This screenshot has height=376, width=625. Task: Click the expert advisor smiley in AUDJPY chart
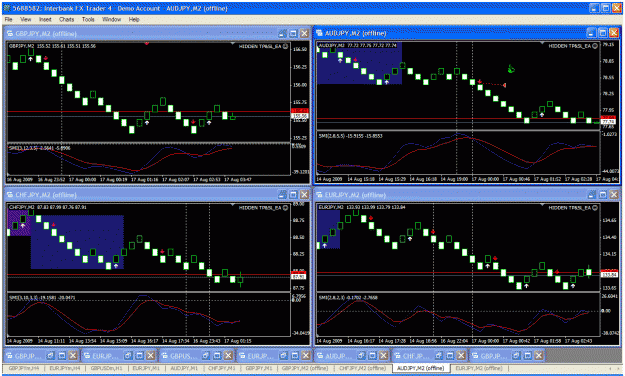[595, 46]
